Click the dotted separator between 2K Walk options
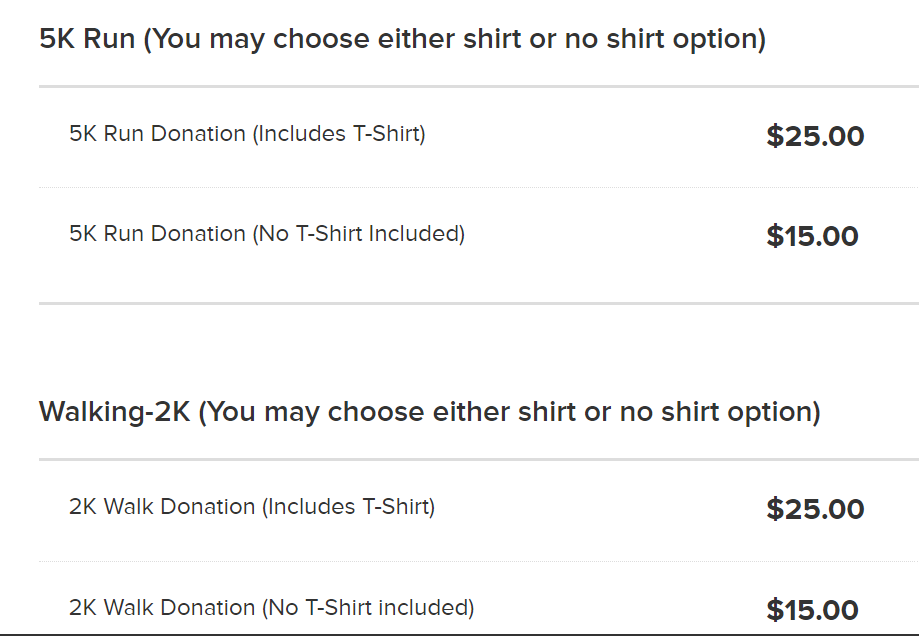 point(479,562)
